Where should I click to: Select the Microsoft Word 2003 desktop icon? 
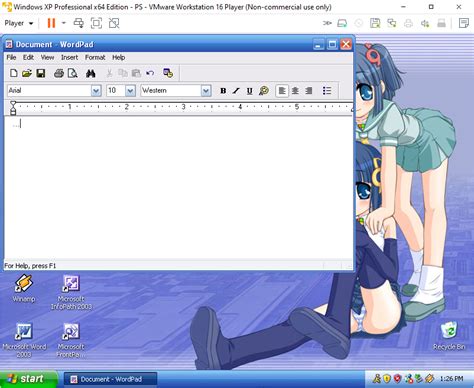click(24, 340)
